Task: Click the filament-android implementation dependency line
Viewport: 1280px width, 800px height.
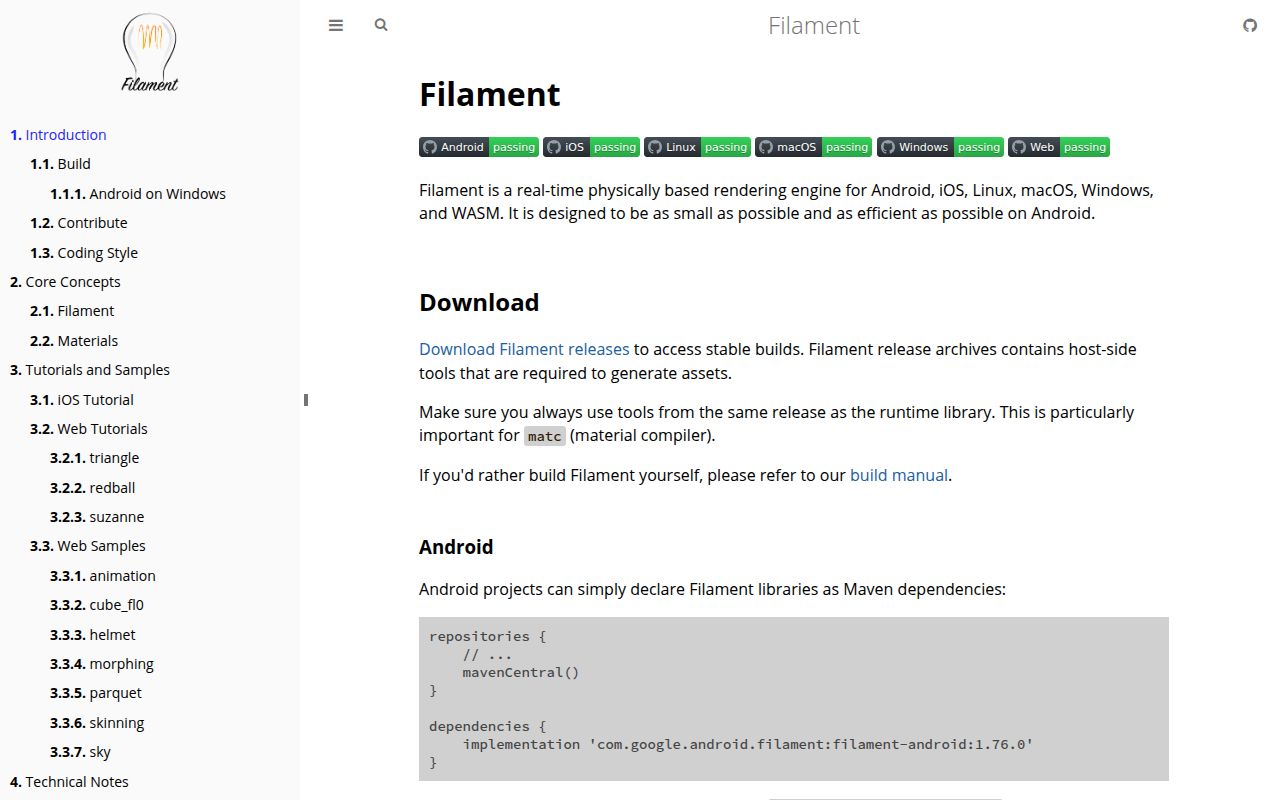Action: click(747, 744)
